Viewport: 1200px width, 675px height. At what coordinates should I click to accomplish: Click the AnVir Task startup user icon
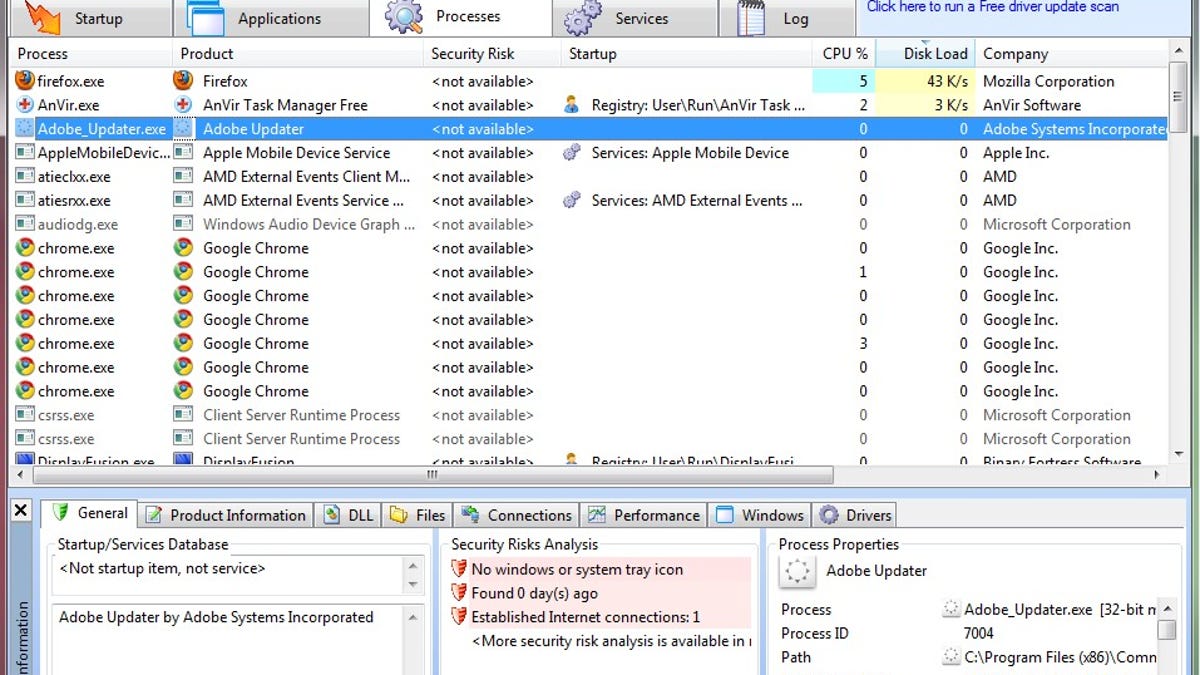(572, 105)
